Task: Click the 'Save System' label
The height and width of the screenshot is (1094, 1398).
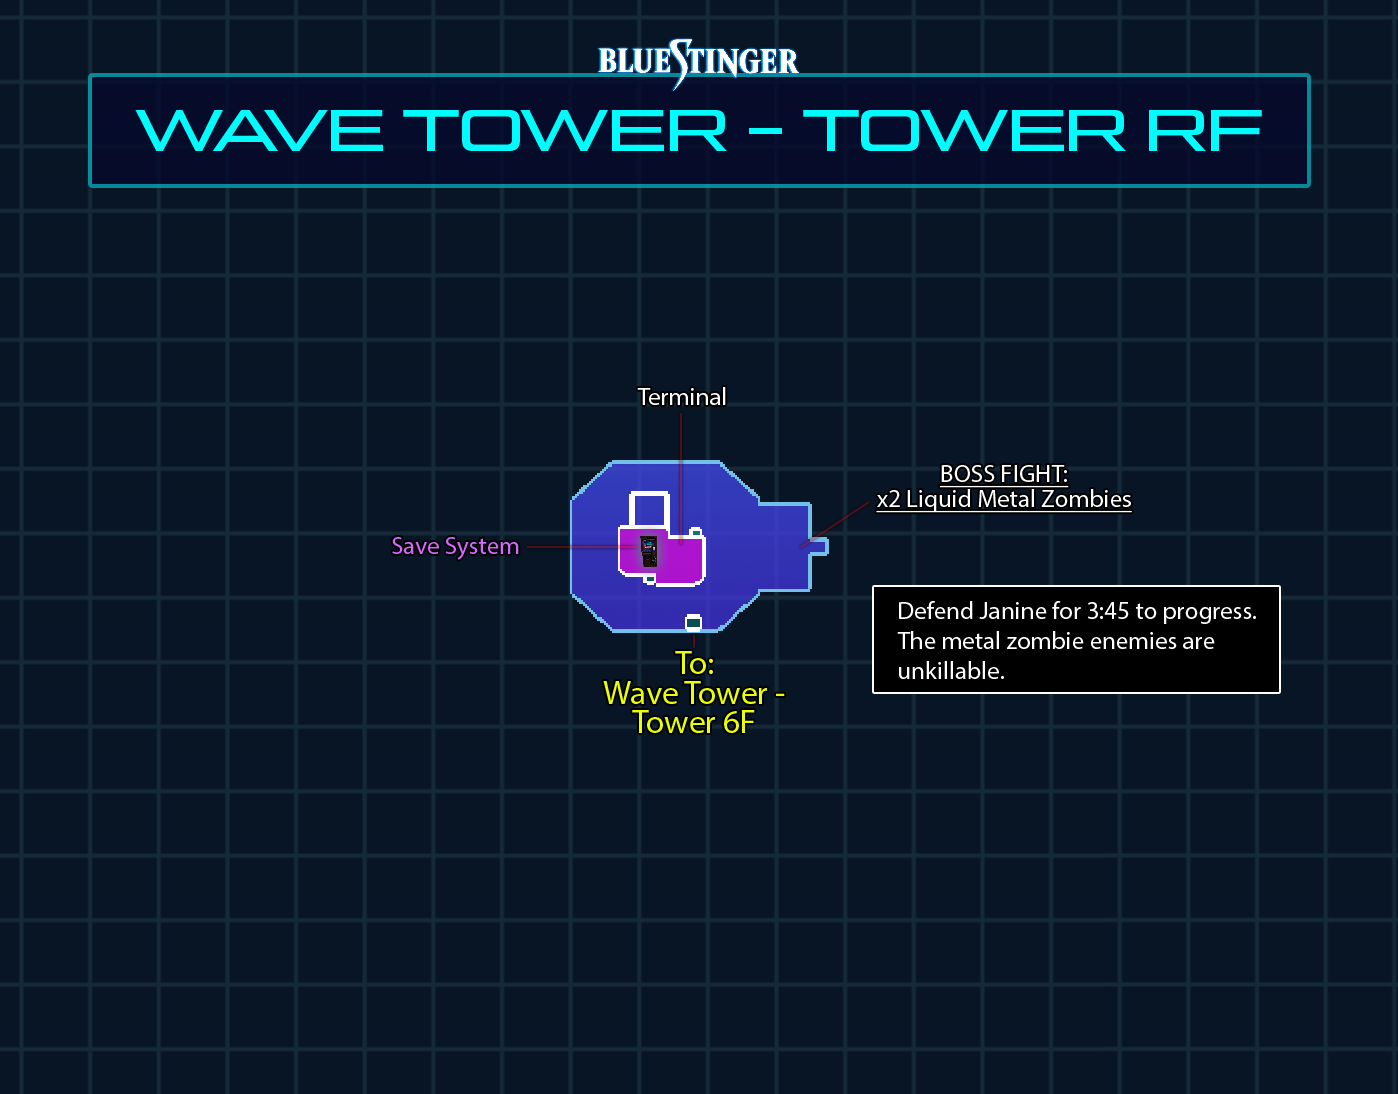Action: 455,546
